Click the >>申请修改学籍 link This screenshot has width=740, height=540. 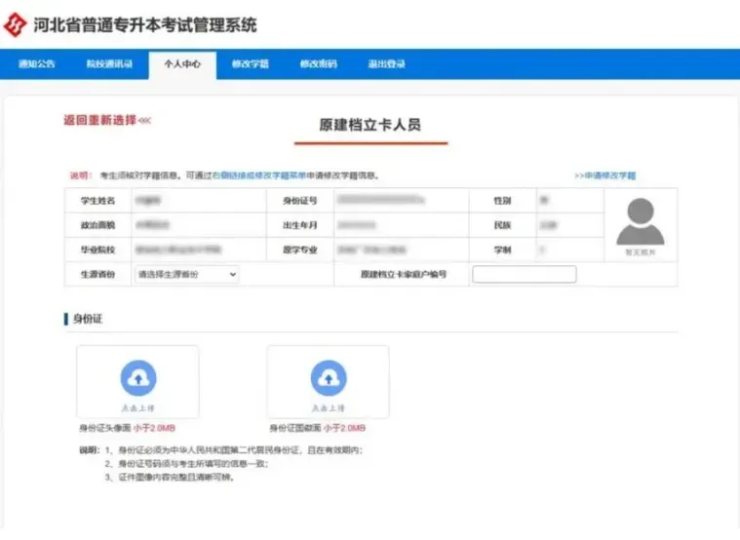pyautogui.click(x=605, y=176)
